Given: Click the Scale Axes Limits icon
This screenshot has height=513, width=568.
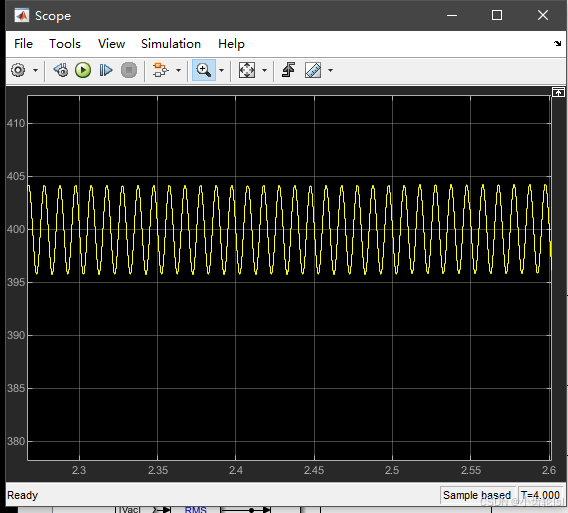Looking at the screenshot, I should pos(247,70).
